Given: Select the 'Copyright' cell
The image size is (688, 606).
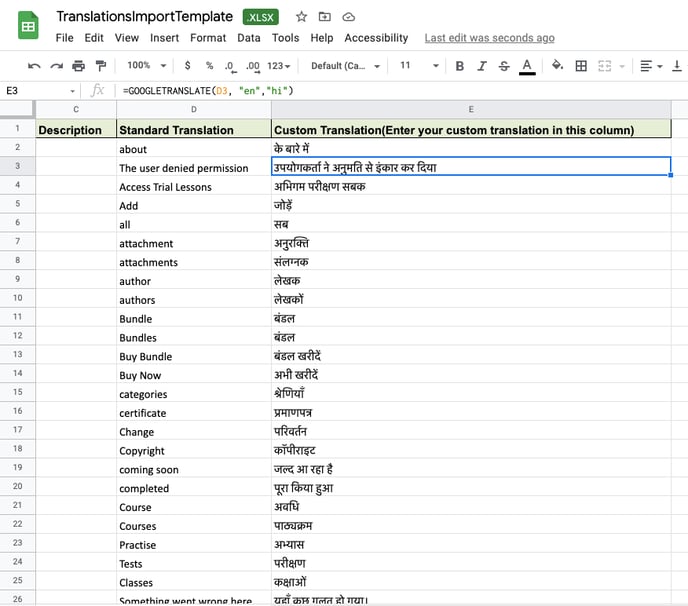Looking at the screenshot, I should coord(194,449).
